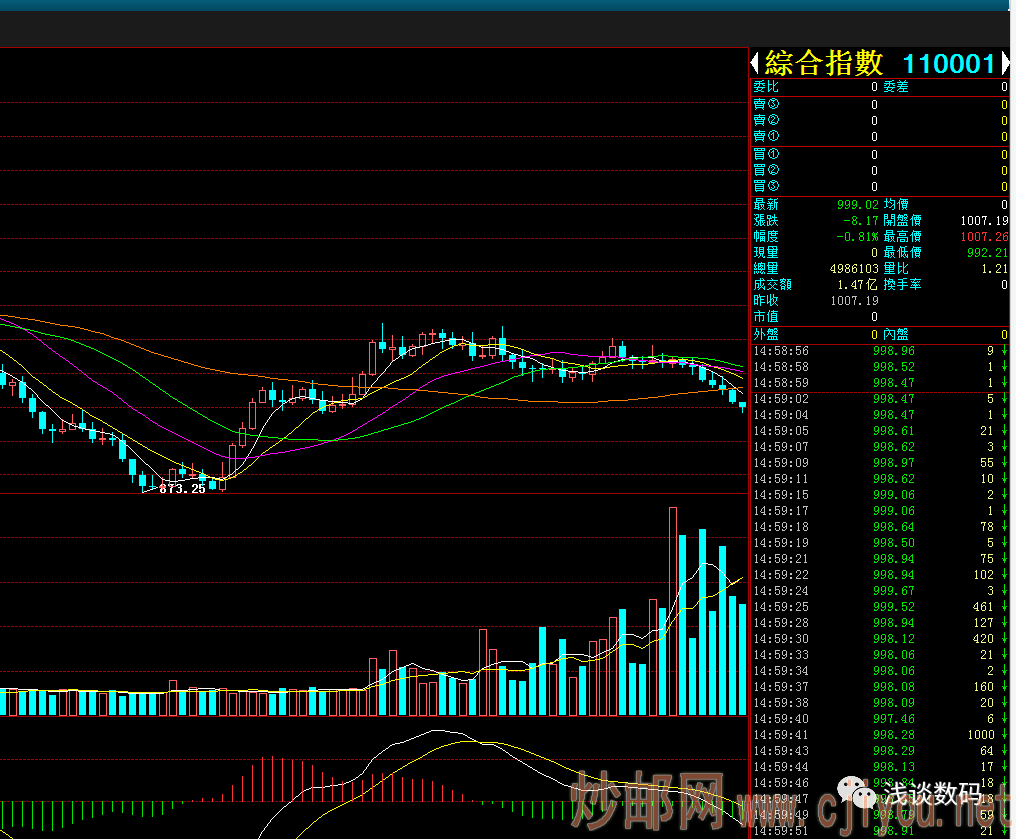1016x839 pixels.
Task: Click the 總量 value 4986103
Action: (x=853, y=269)
